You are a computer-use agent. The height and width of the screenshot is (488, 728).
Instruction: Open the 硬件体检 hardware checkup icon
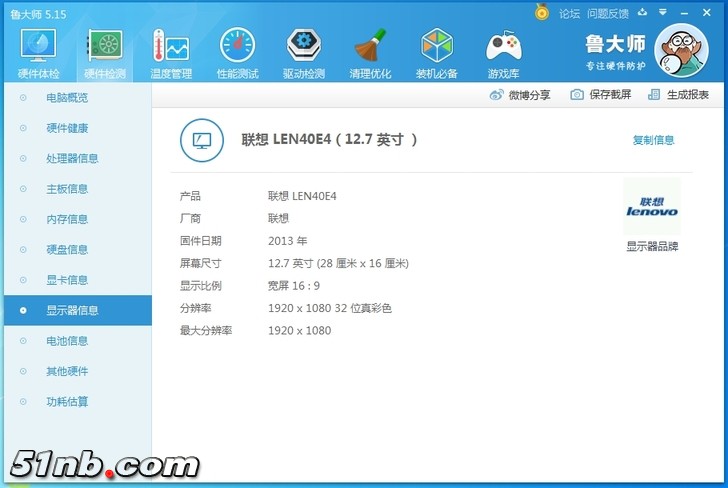pyautogui.click(x=38, y=52)
